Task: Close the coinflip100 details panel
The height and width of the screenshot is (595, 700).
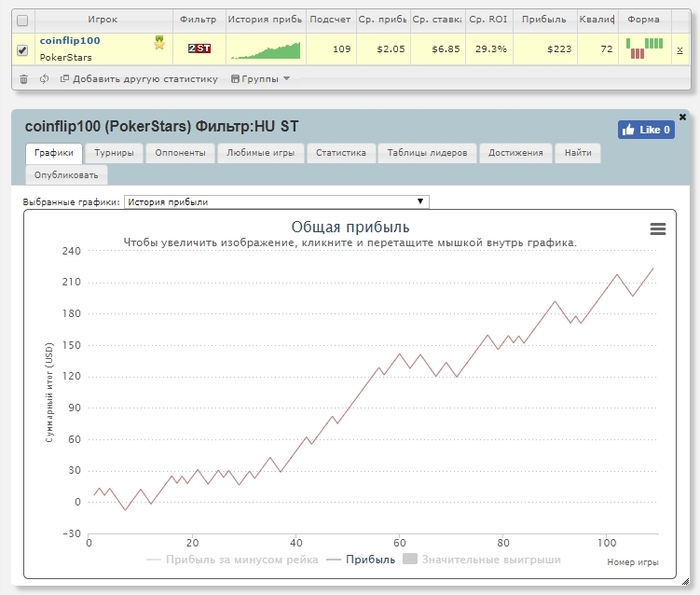Action: 682,117
